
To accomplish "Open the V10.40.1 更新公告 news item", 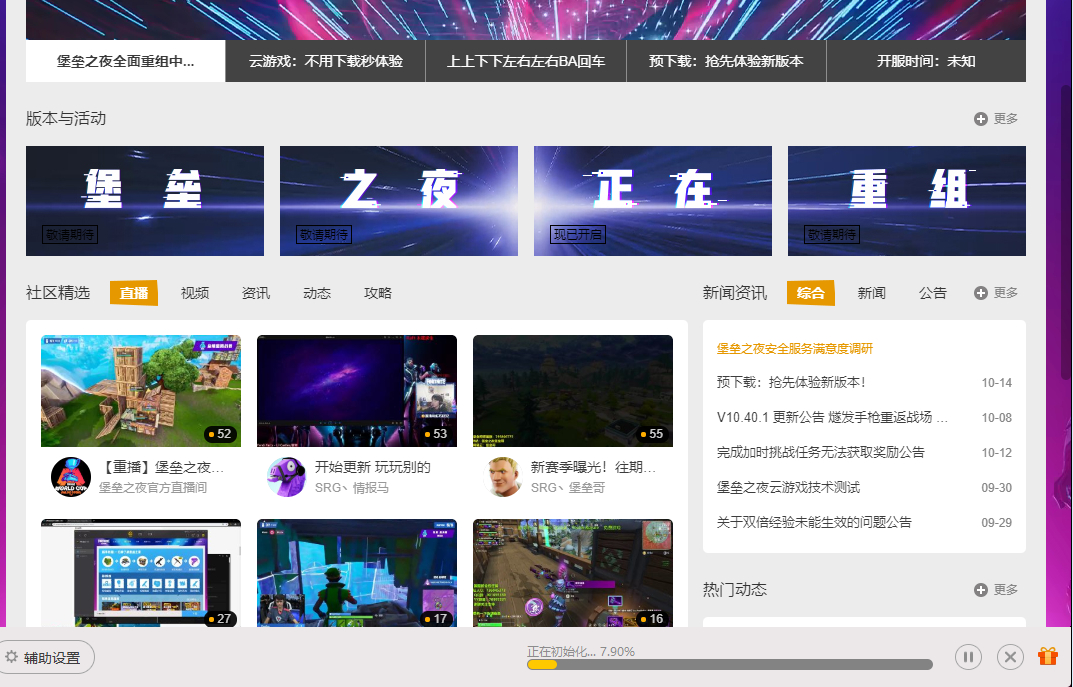I will coord(832,417).
